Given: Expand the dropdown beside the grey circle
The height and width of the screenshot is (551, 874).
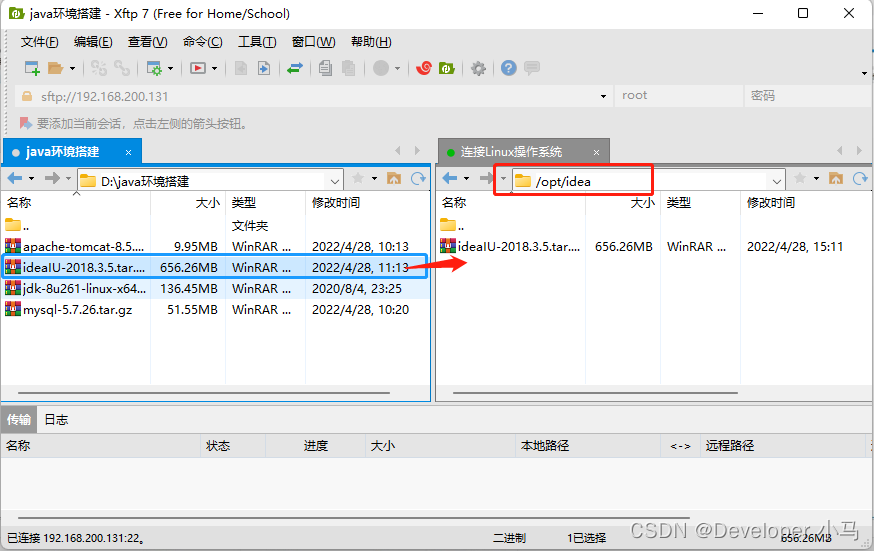Looking at the screenshot, I should pyautogui.click(x=397, y=69).
